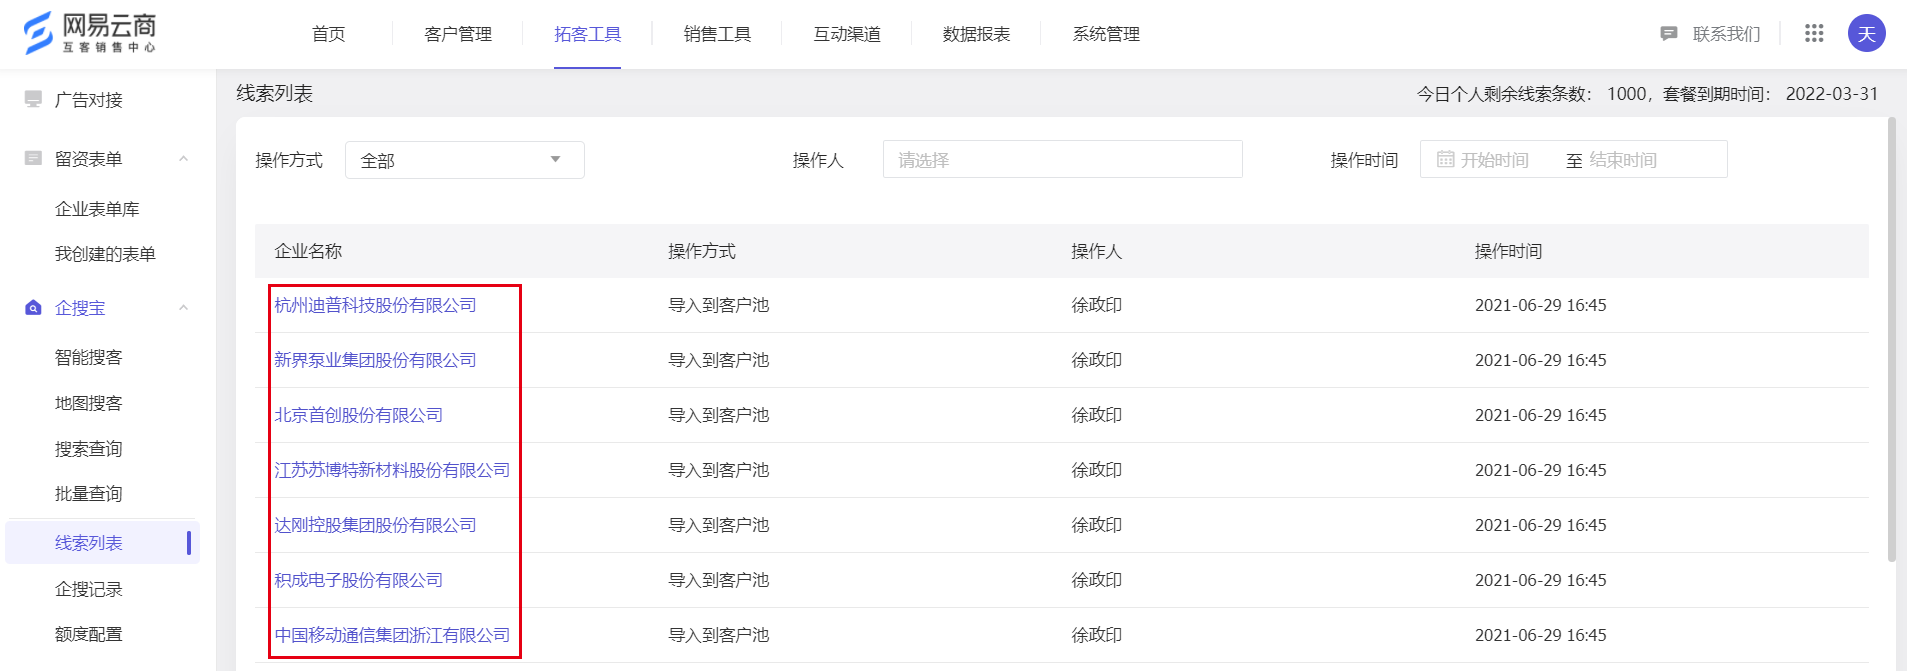Click the 操作人 column header
Viewport: 1907px width, 671px height.
pos(1097,251)
